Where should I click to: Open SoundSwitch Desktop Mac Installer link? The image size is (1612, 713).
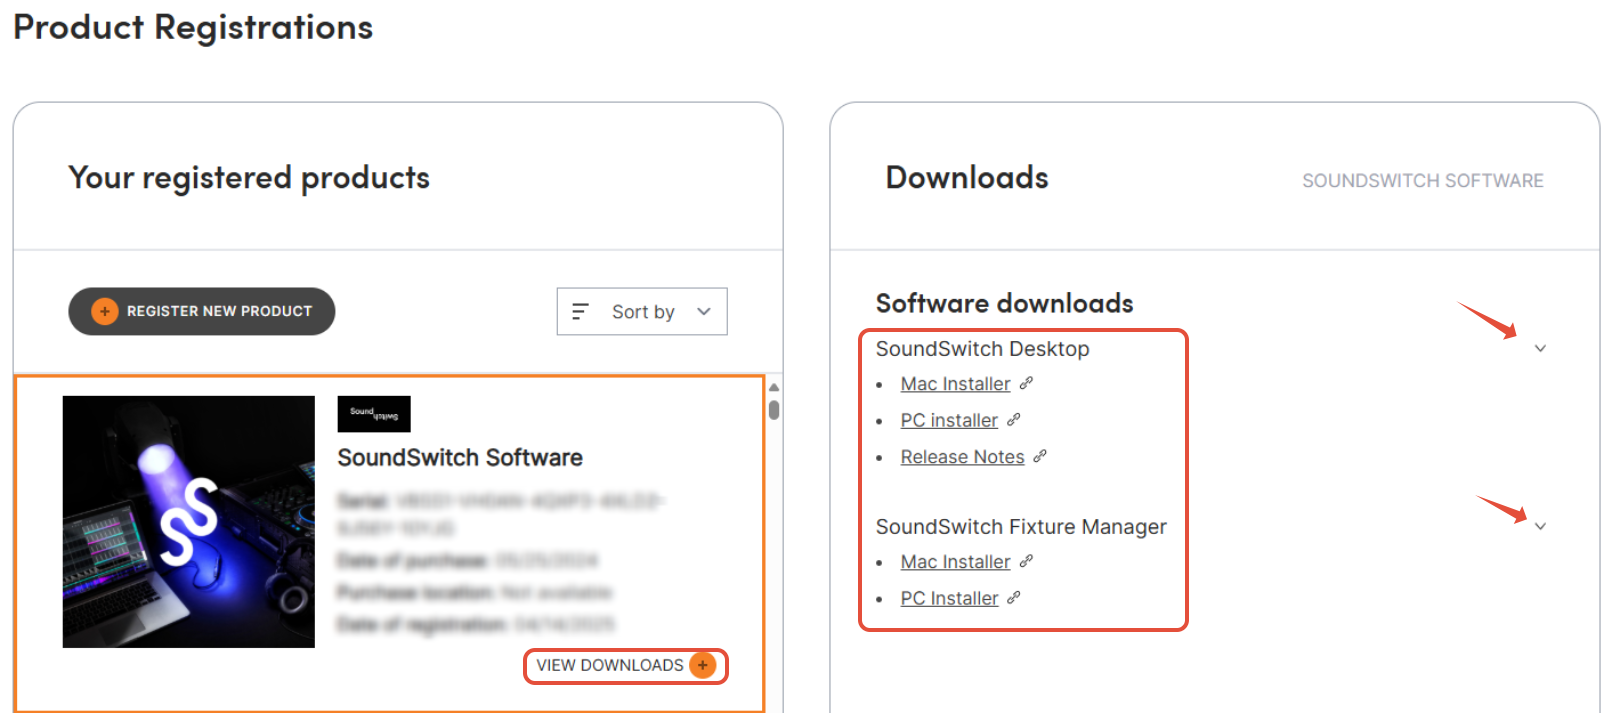click(x=955, y=384)
